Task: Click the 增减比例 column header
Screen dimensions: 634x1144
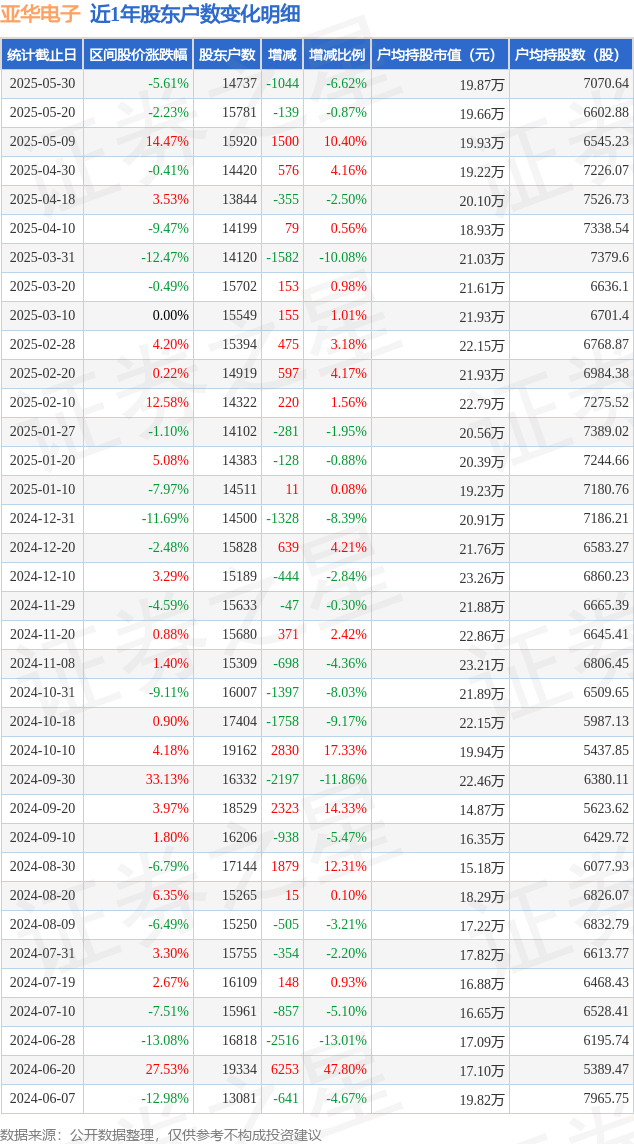Action: (337, 55)
